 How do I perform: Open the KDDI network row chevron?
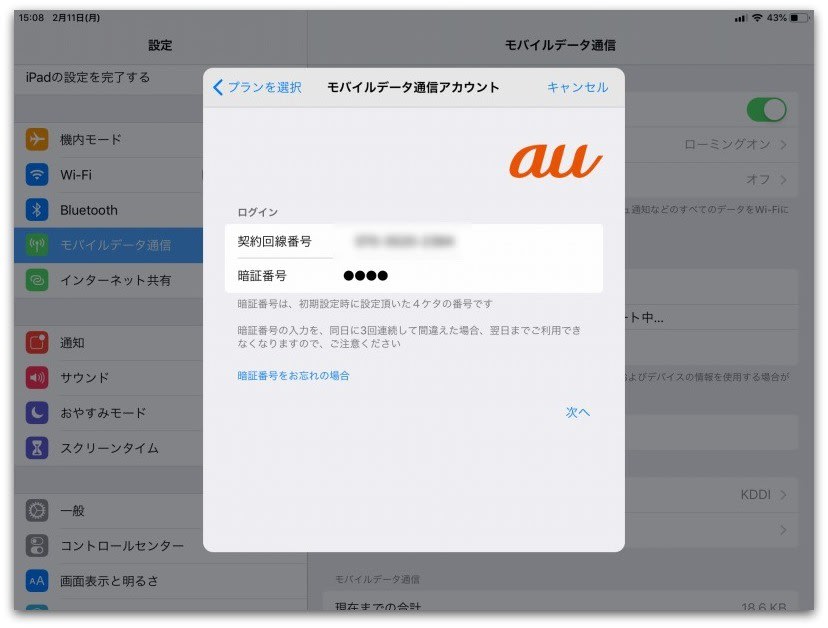pos(783,495)
